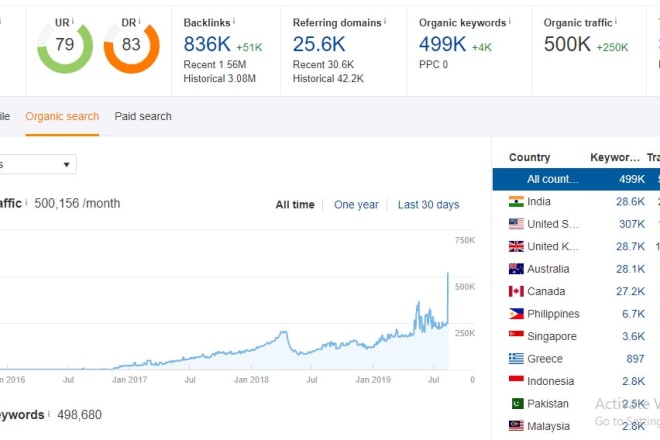The image size is (660, 440).
Task: Select the India flag icon
Action: pos(516,202)
